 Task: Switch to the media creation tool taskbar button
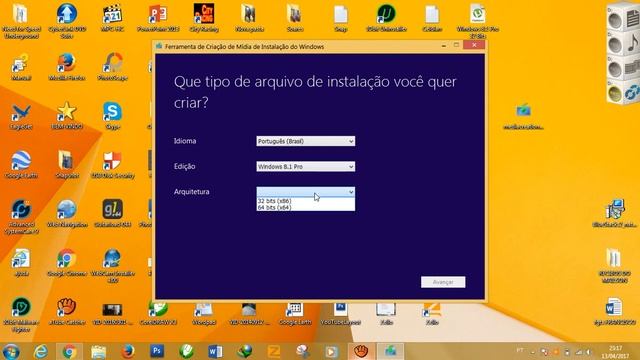click(391, 351)
